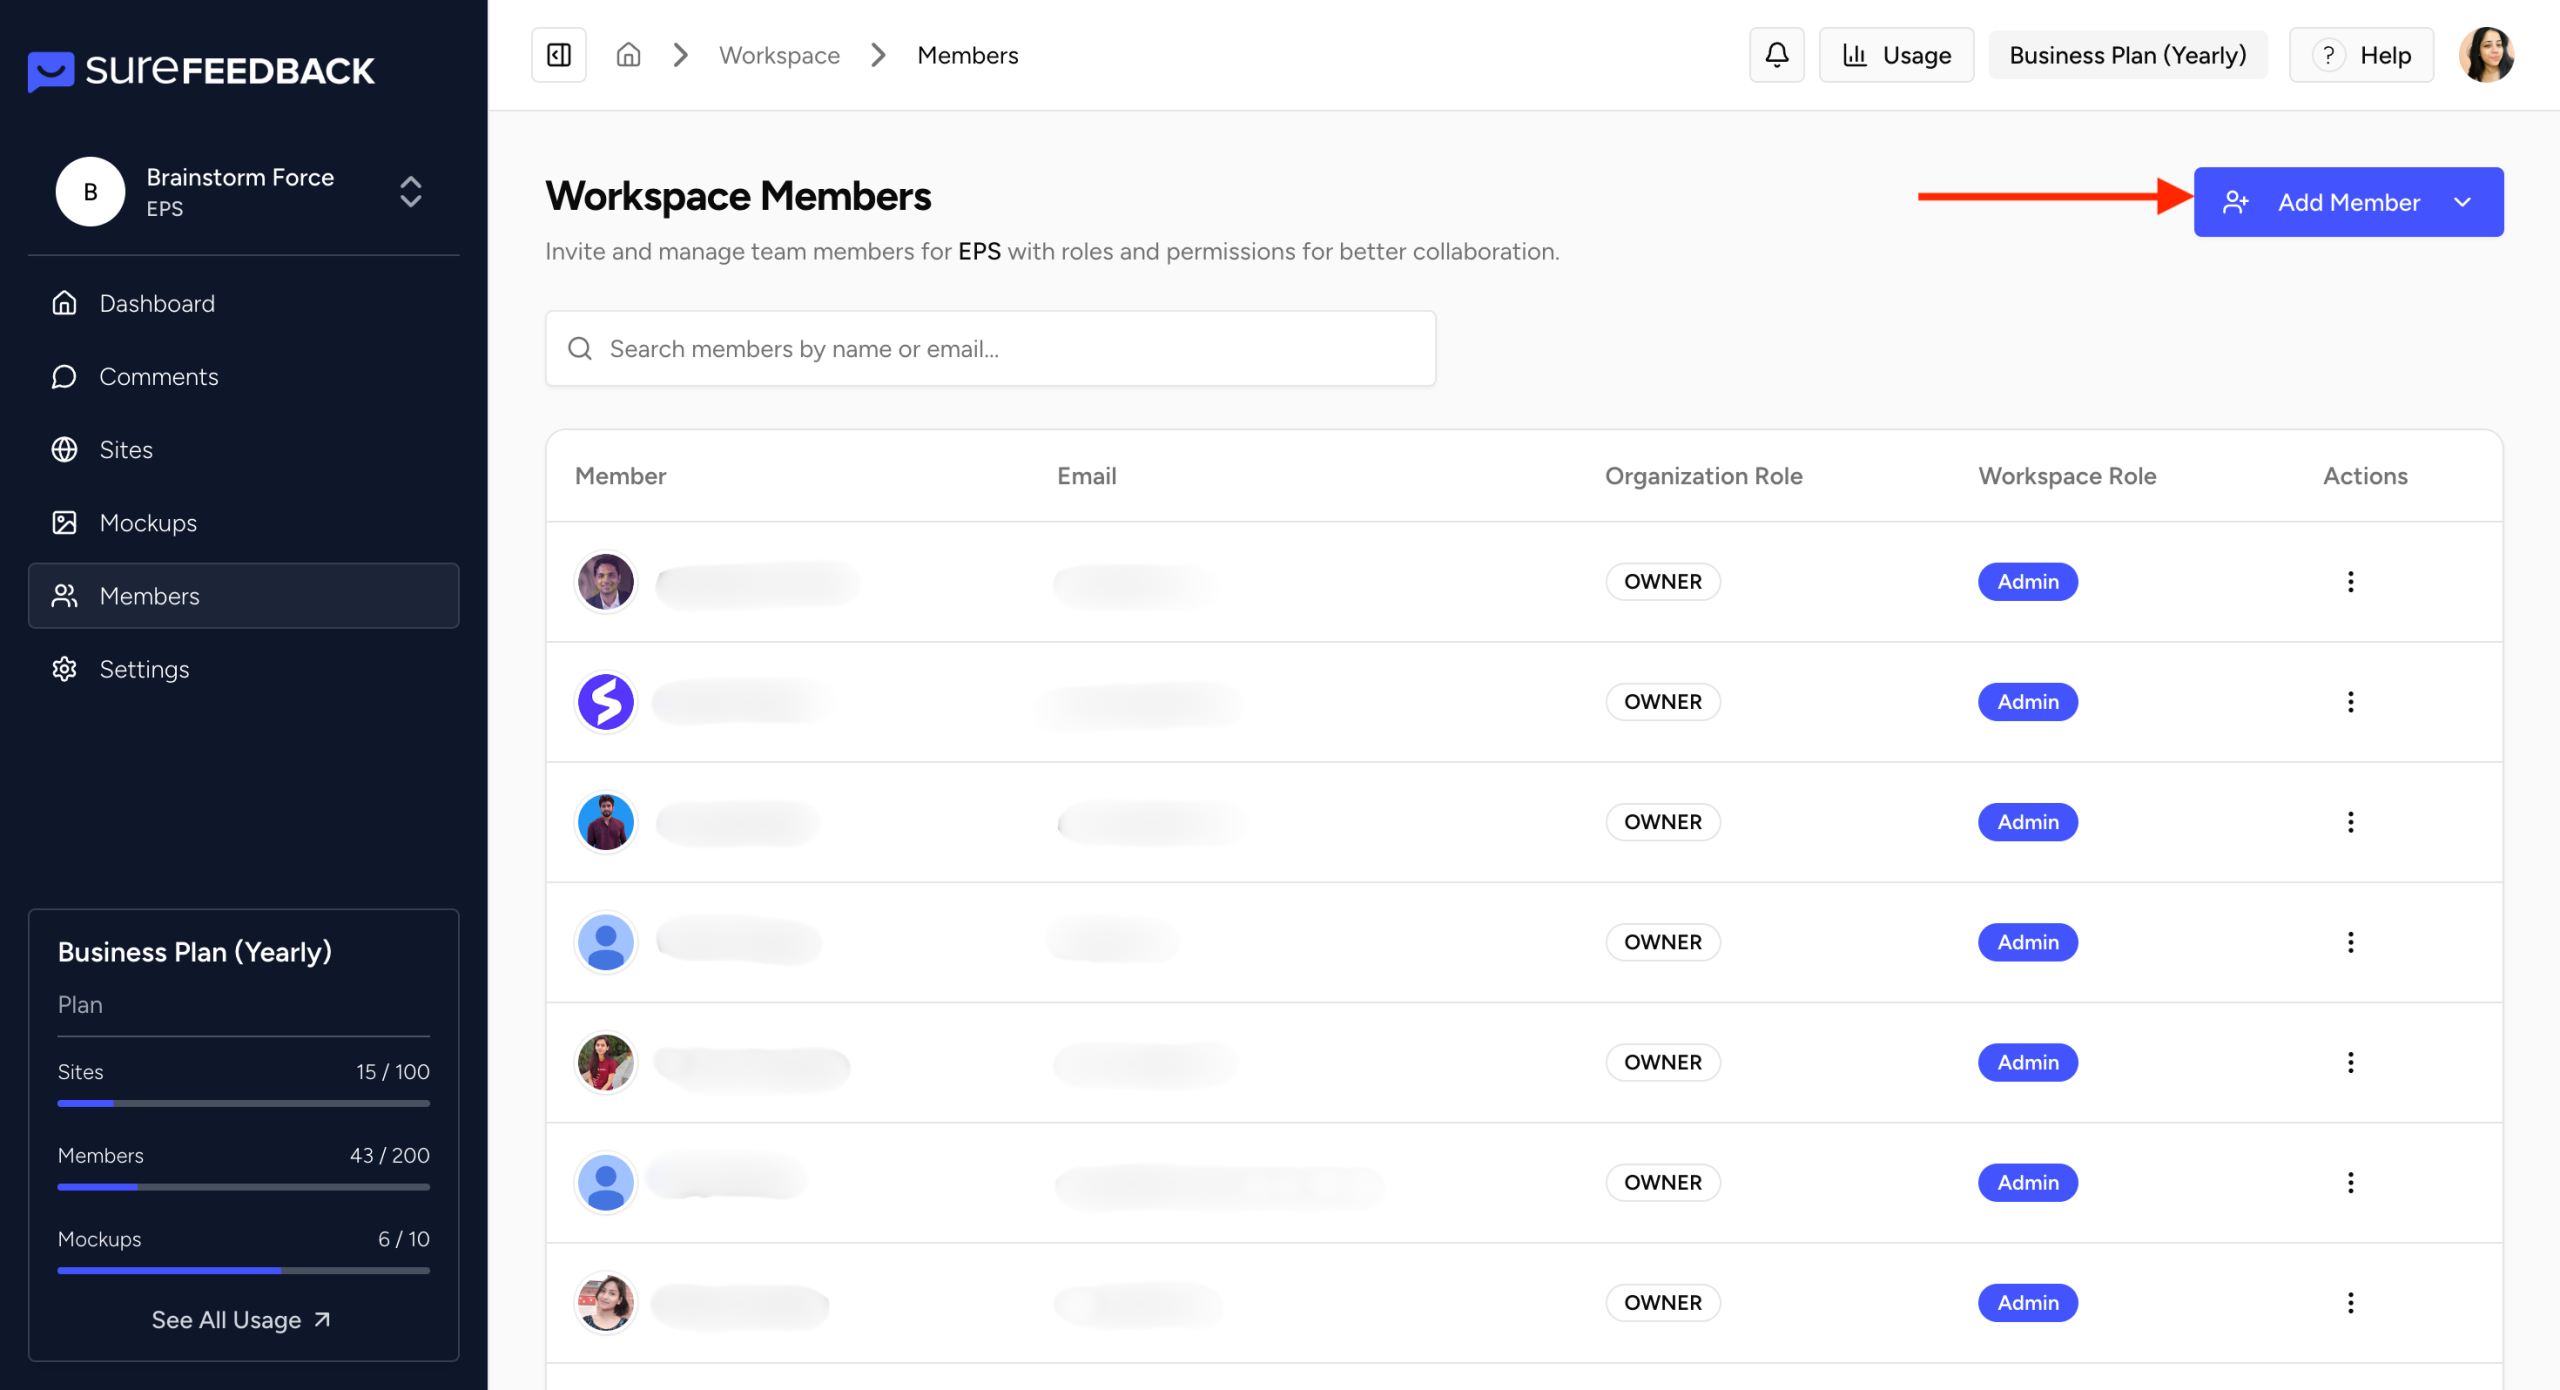The image size is (2560, 1390).
Task: Open the notifications bell
Action: click(x=1776, y=55)
